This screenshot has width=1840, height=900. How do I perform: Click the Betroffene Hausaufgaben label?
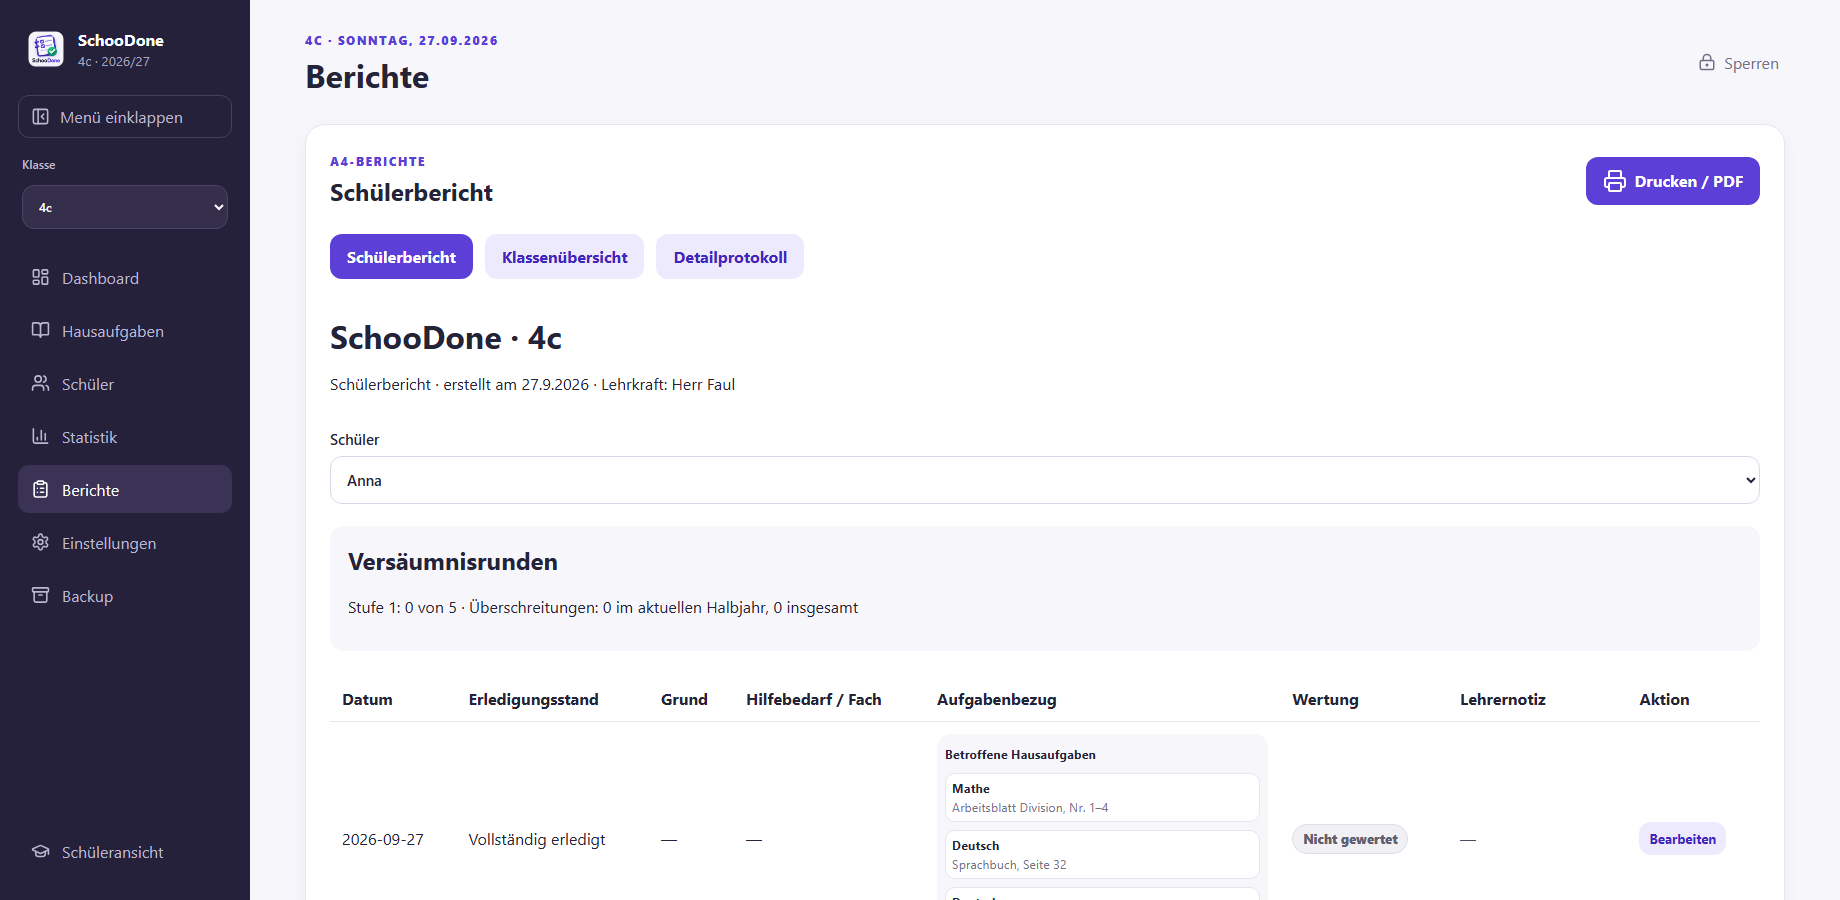pyautogui.click(x=1020, y=755)
